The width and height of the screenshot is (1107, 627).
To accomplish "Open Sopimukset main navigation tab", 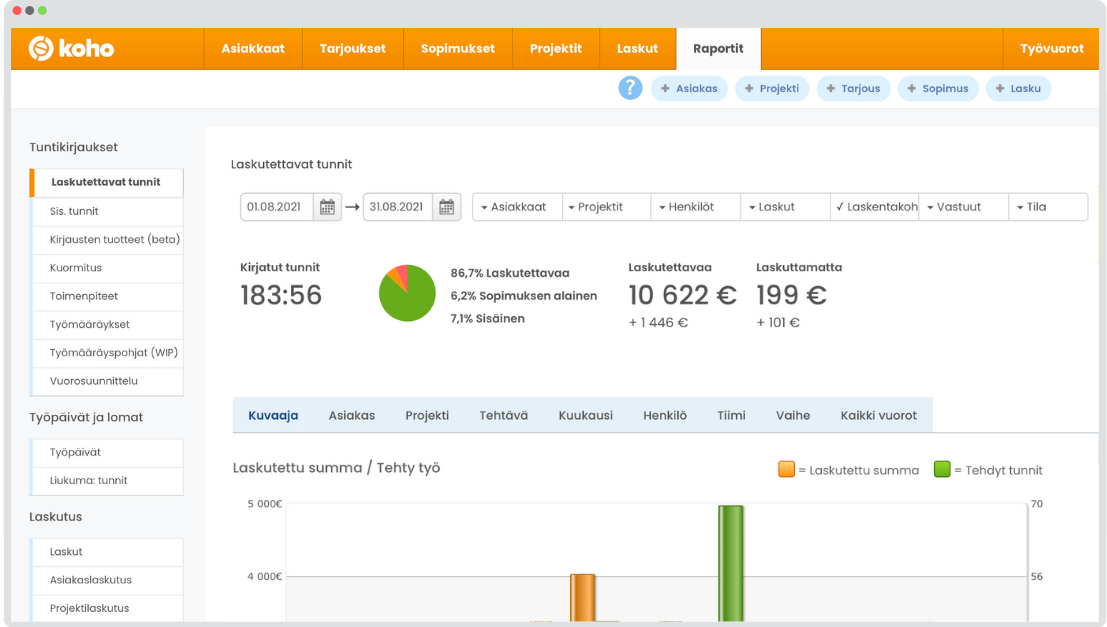I will (x=457, y=49).
